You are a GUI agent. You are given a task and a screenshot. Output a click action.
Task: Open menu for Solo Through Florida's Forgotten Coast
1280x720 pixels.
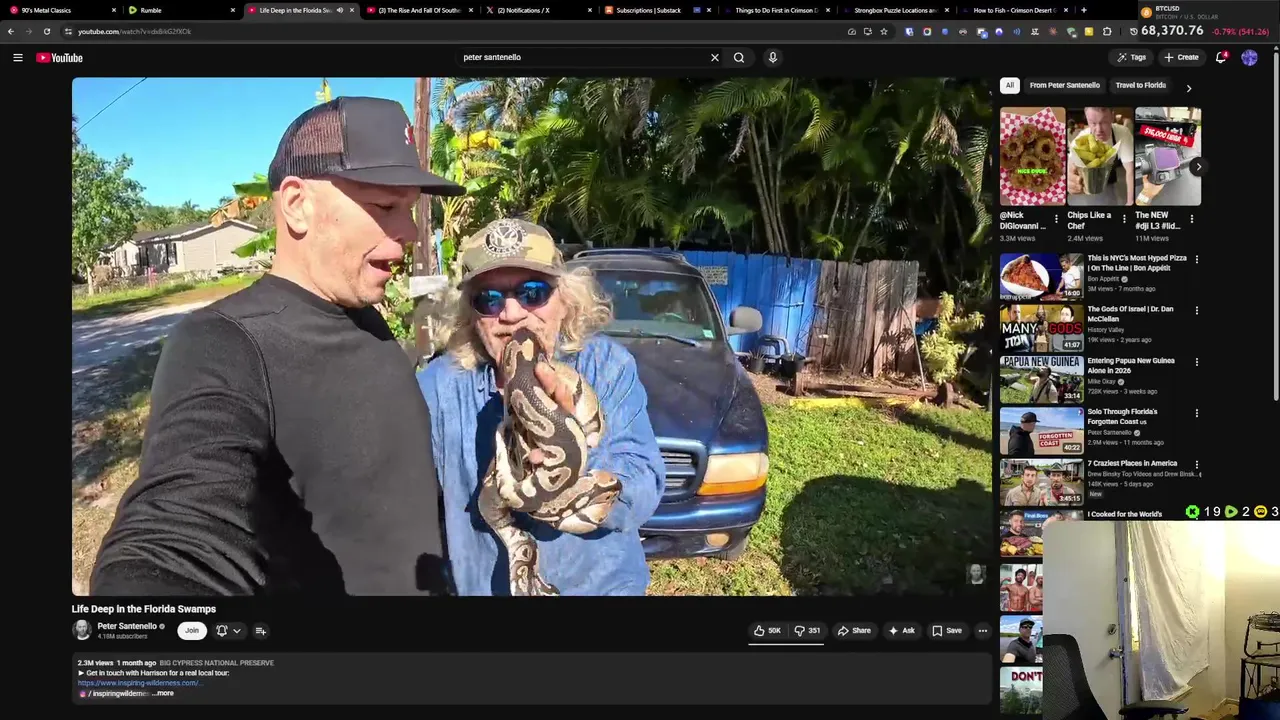(1196, 413)
